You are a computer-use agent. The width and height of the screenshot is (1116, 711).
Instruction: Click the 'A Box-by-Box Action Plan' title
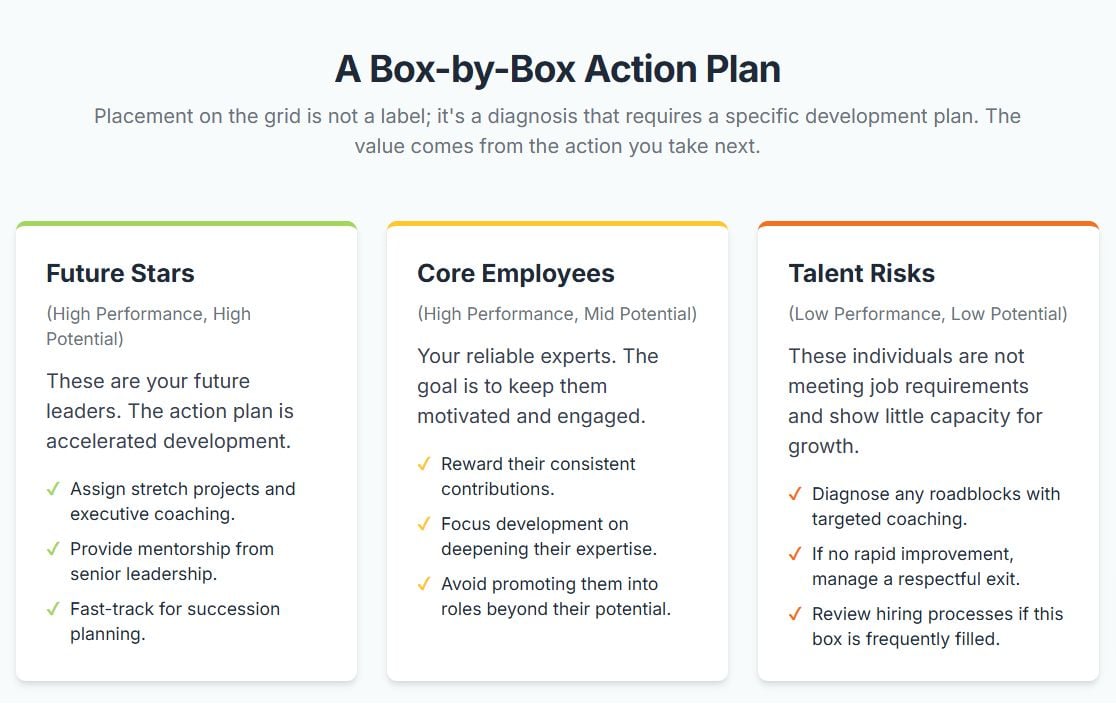coord(558,69)
